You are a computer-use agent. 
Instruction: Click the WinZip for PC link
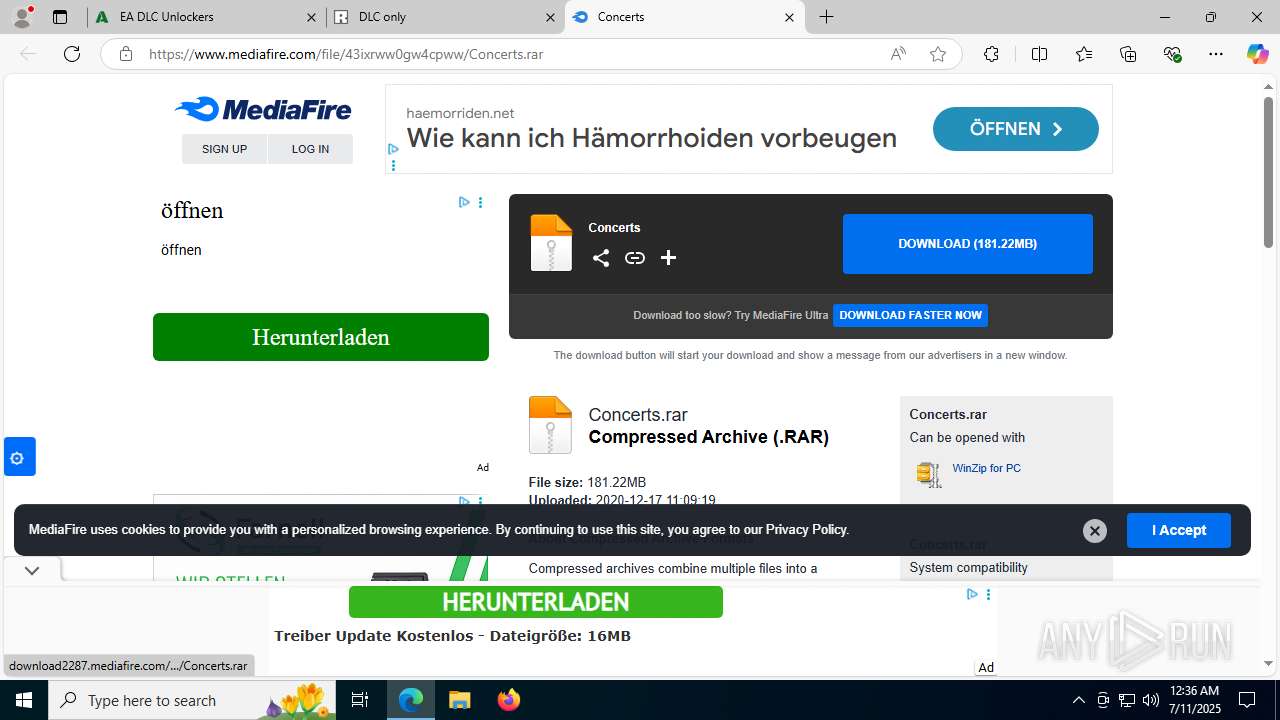[986, 468]
